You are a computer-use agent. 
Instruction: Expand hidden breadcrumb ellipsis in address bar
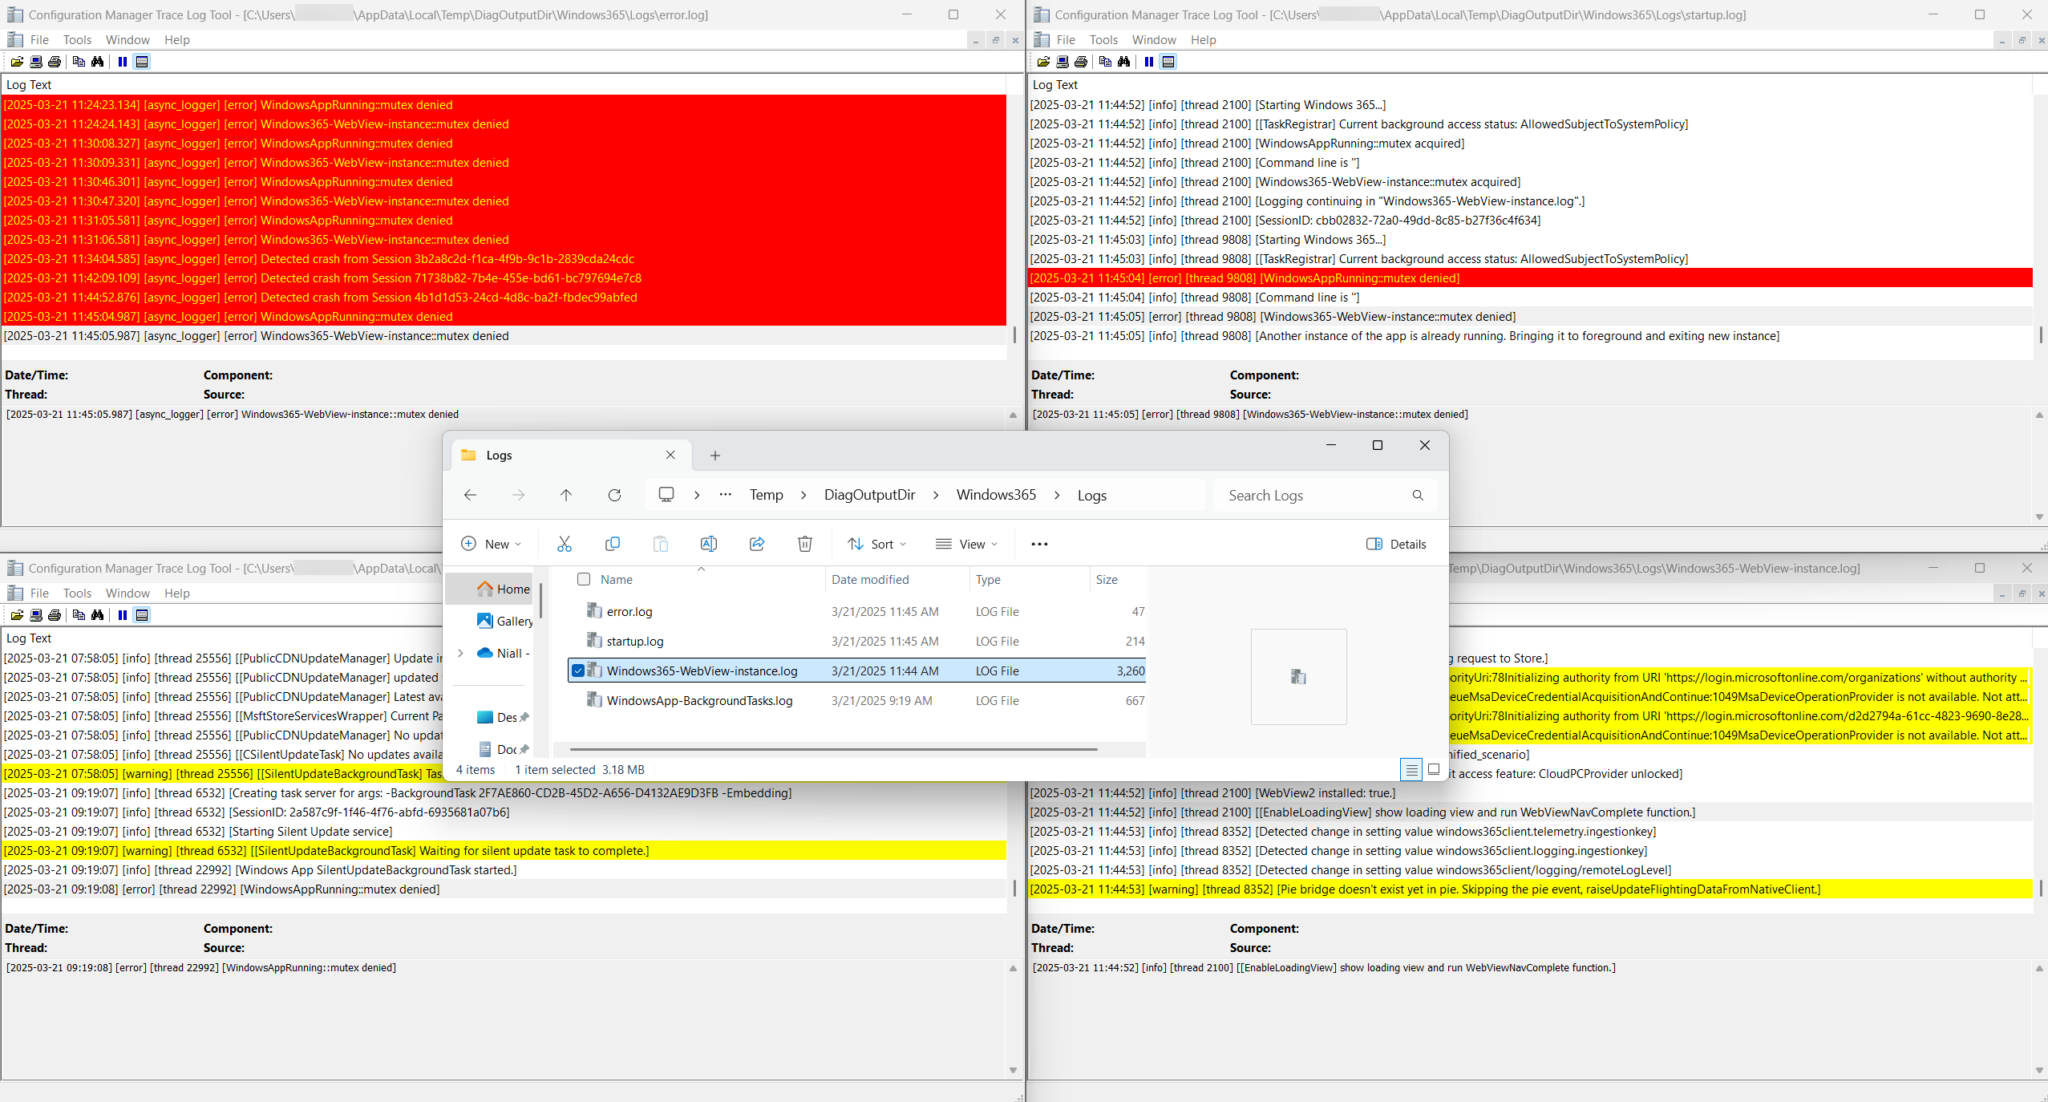pos(726,495)
